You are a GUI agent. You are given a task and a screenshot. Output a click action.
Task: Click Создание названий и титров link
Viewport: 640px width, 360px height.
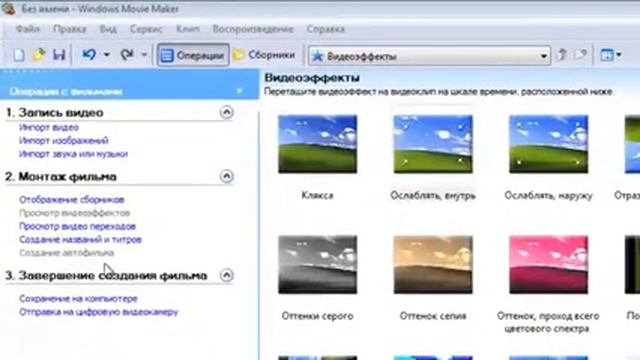pyautogui.click(x=80, y=240)
